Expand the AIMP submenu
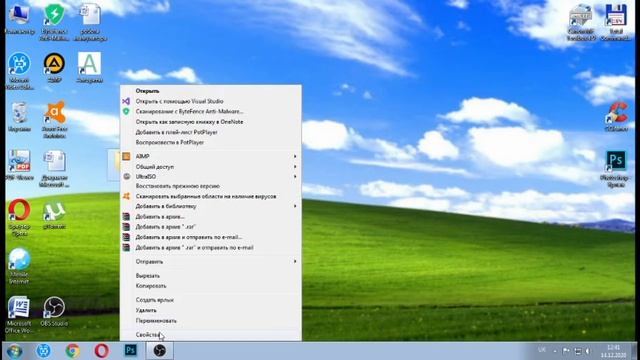The width and height of the screenshot is (640, 360). (211, 156)
